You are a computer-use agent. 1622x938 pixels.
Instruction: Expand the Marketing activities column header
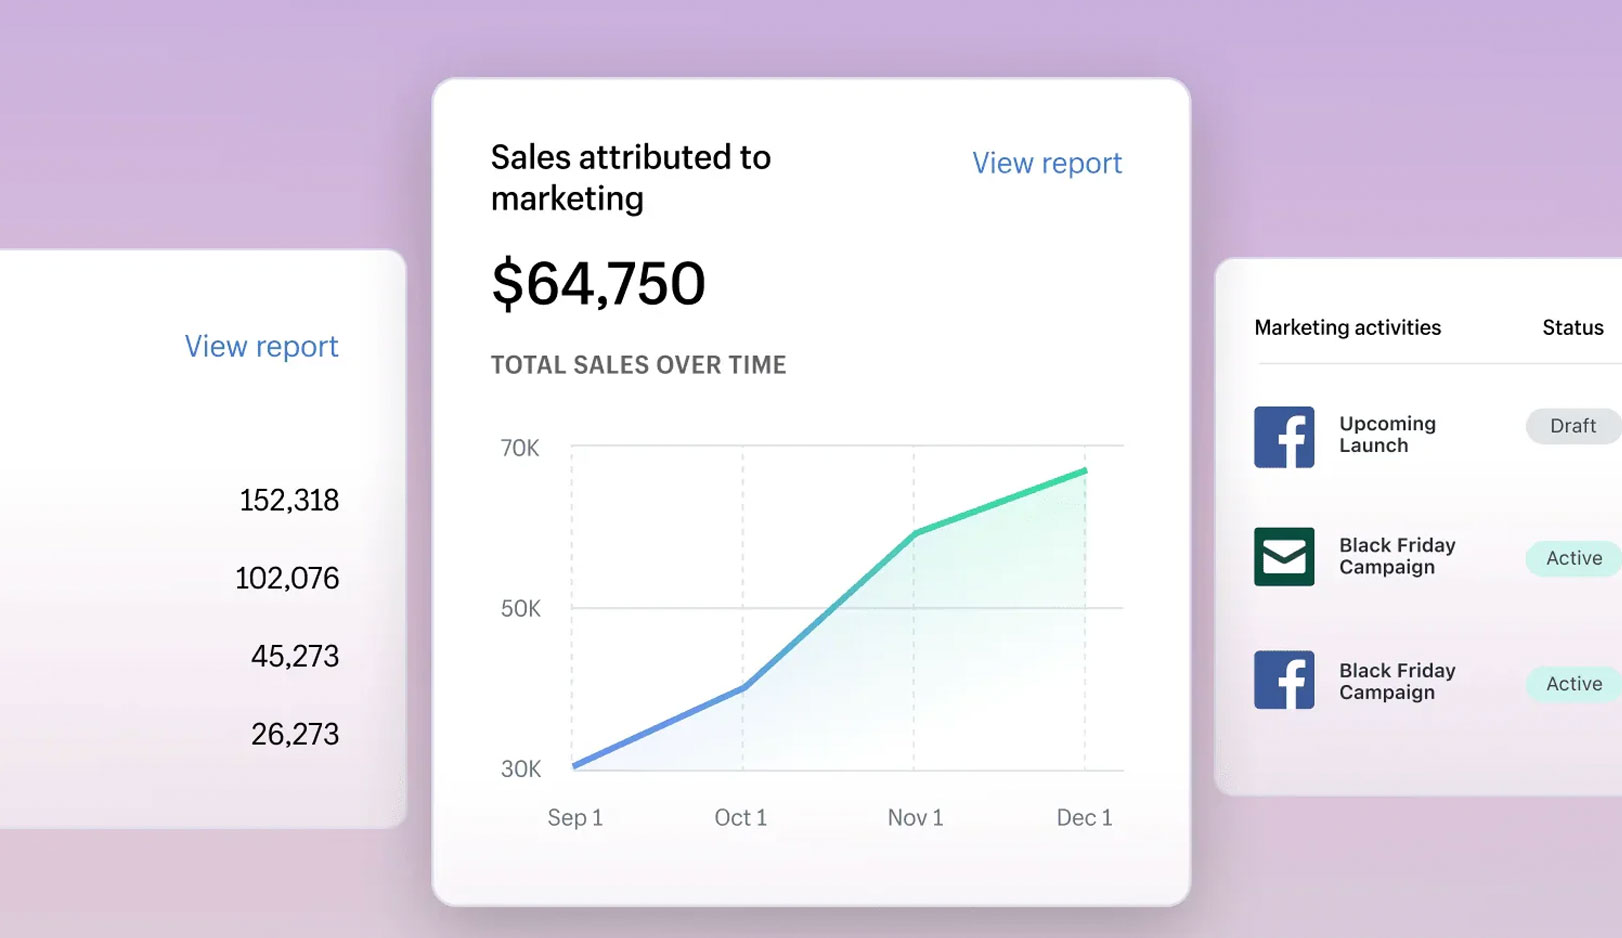(x=1347, y=327)
